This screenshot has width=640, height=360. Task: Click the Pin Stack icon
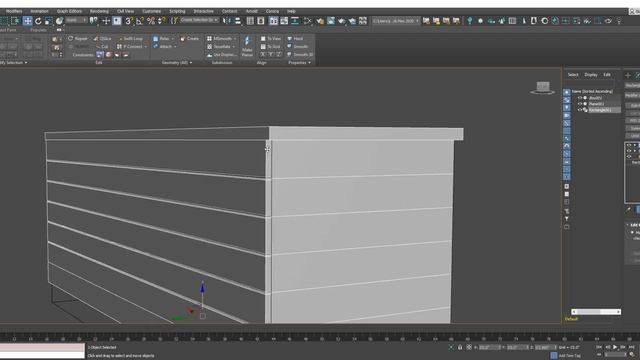pyautogui.click(x=629, y=209)
